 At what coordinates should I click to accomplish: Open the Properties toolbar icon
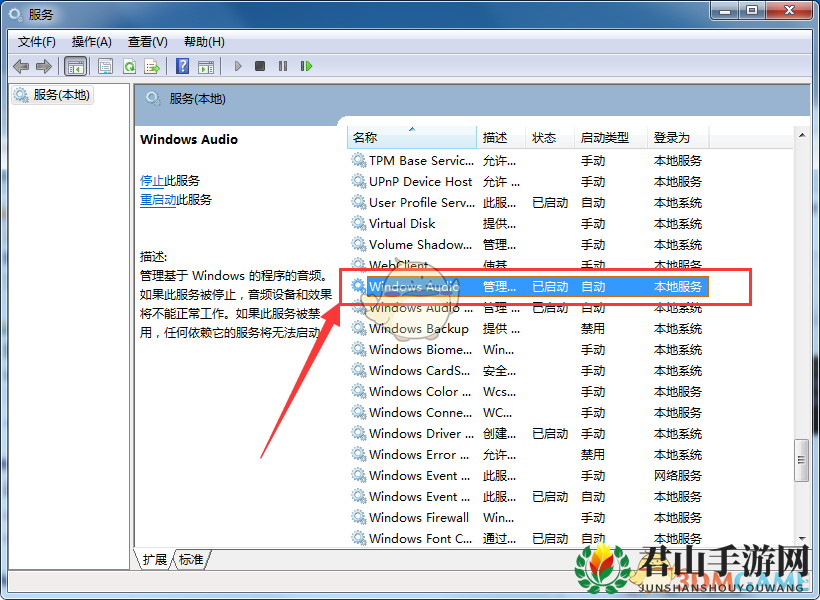(106, 66)
